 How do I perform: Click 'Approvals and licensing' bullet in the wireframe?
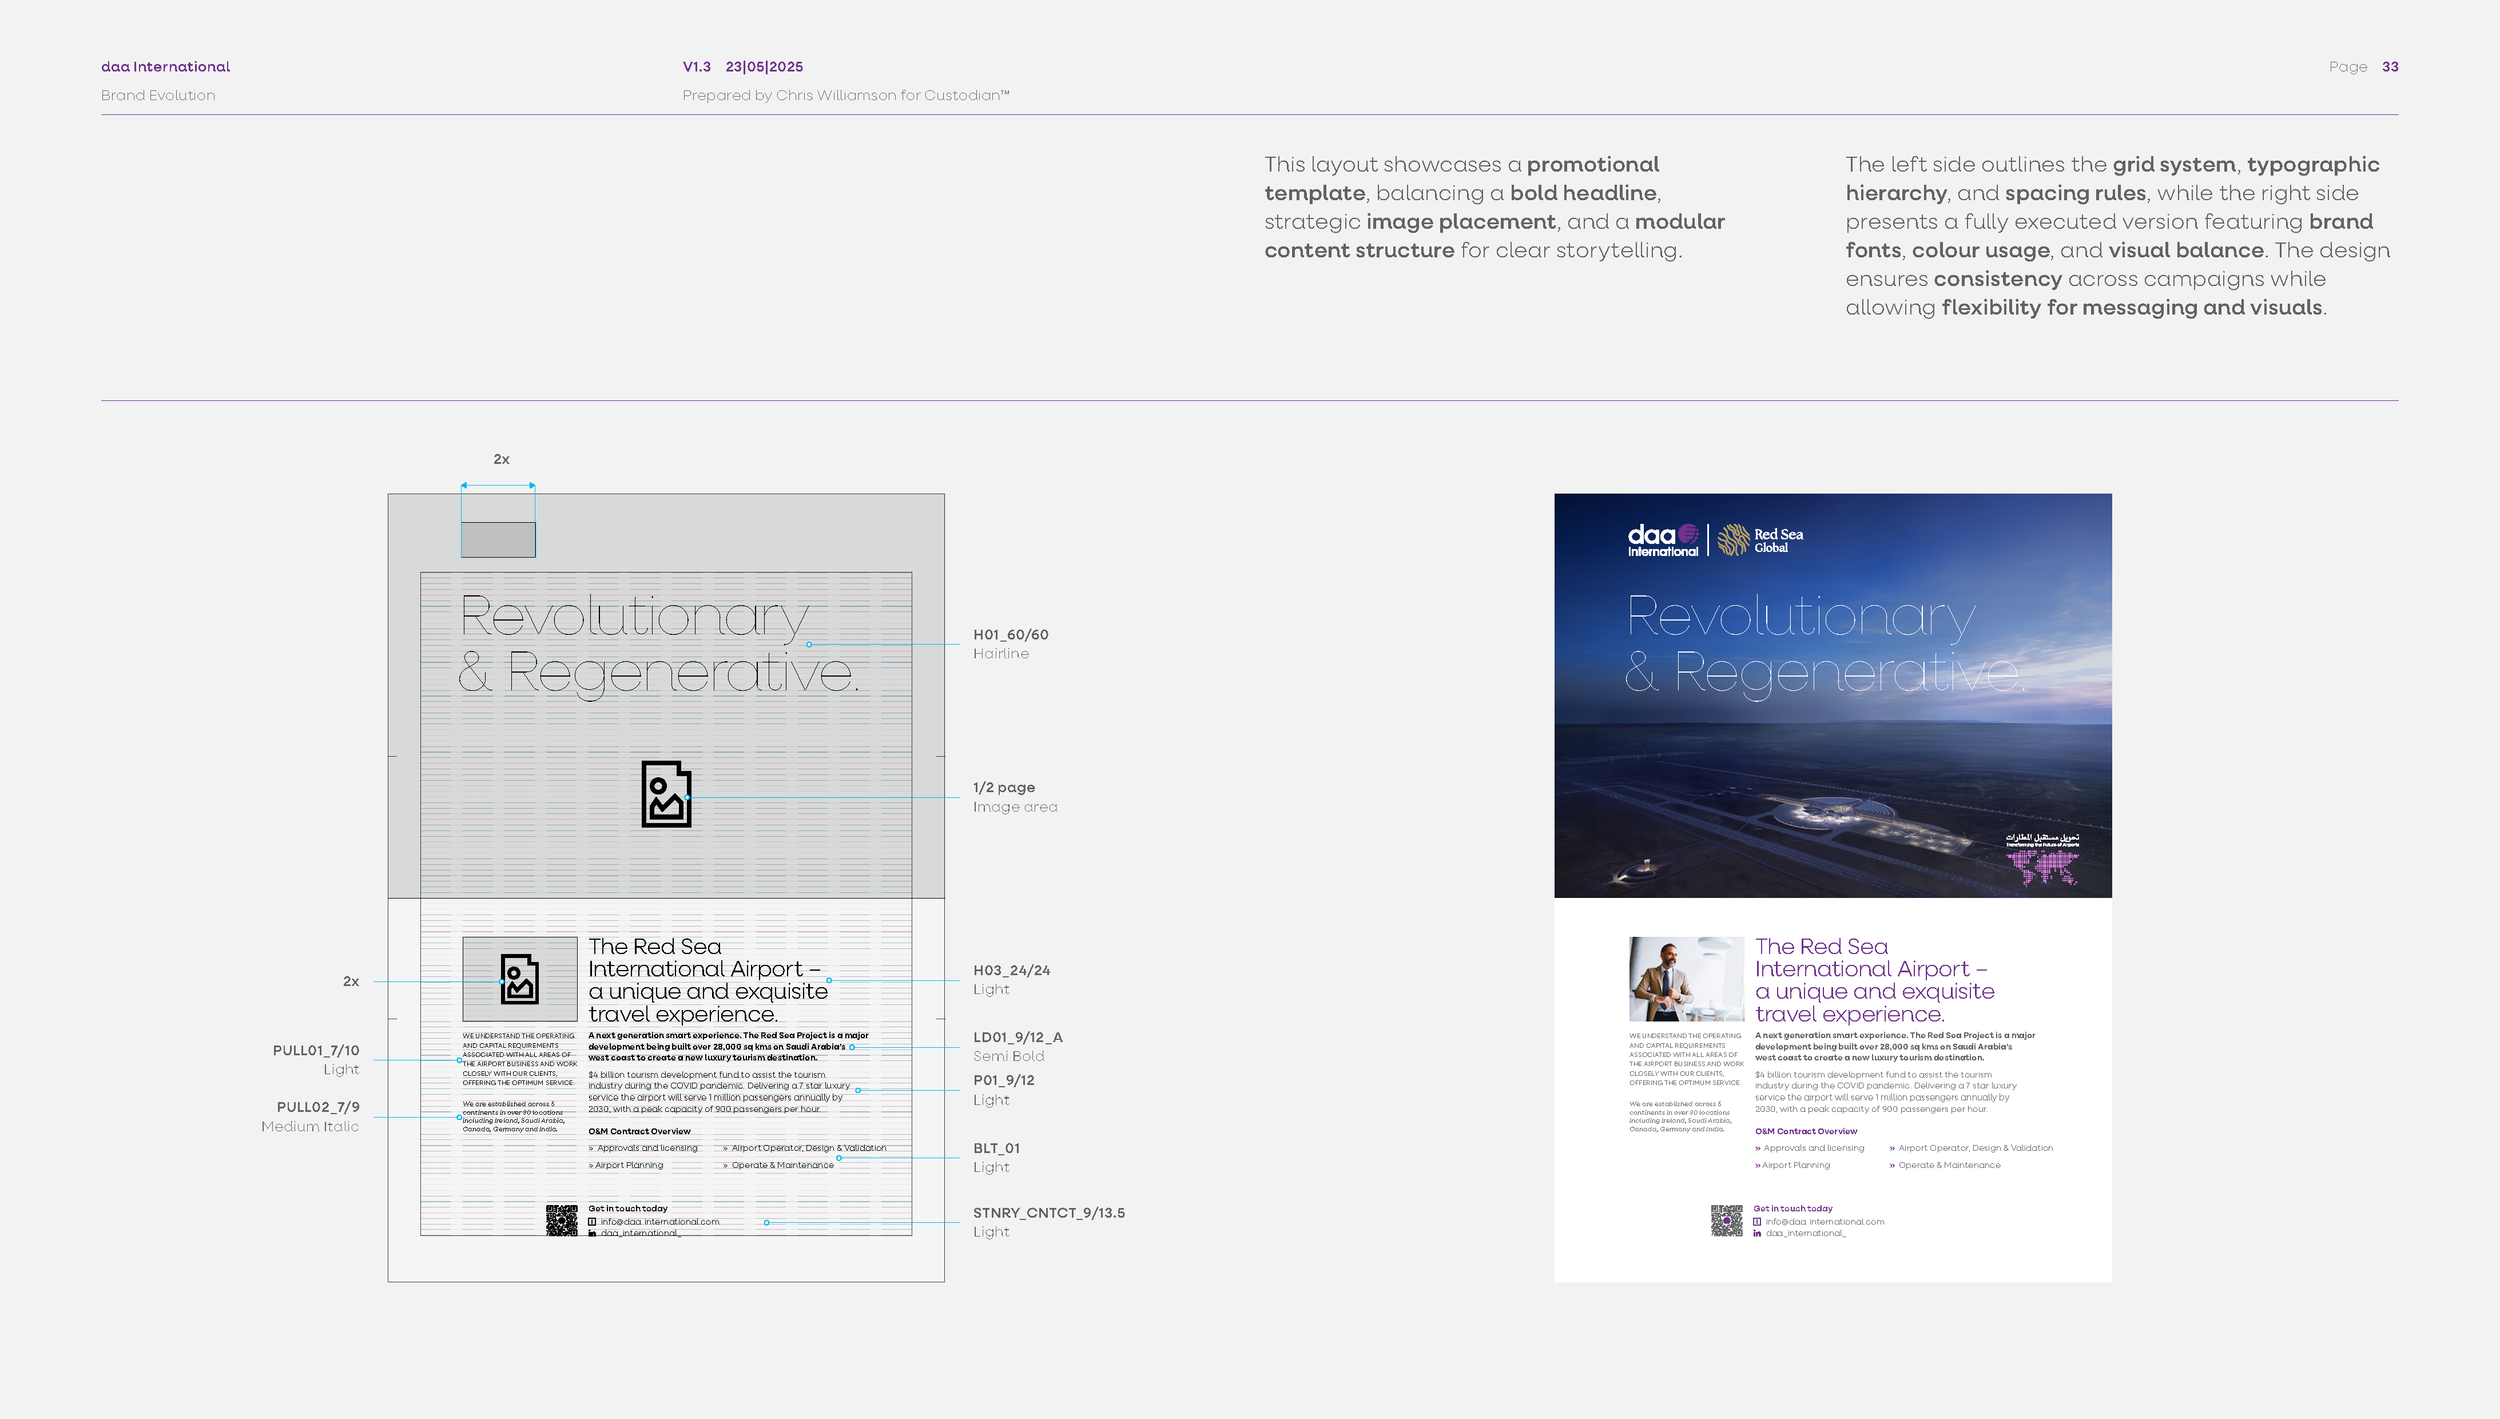click(x=643, y=1149)
